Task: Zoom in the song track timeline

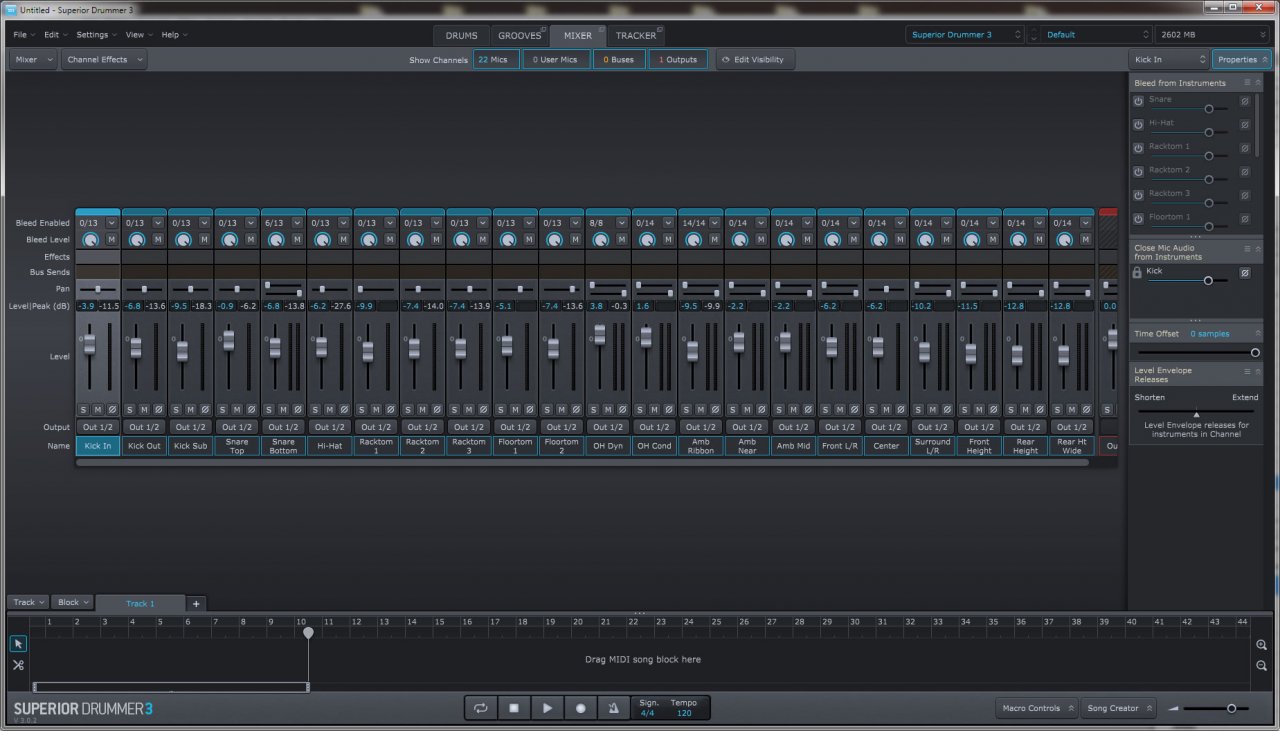Action: [1262, 645]
